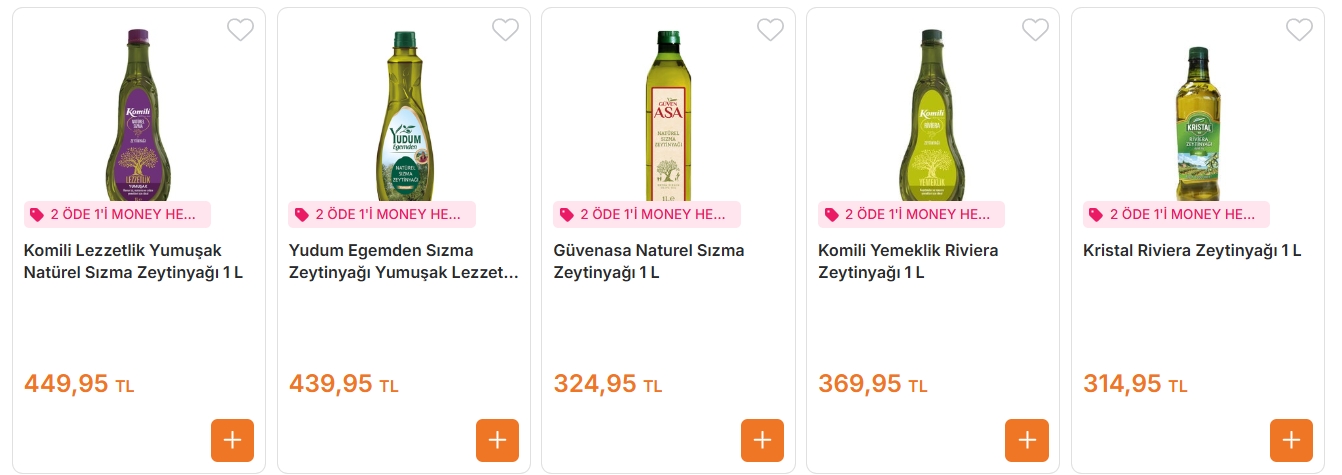Viewport: 1342px width, 475px height.
Task: Toggle heart on Yudum Egemden product card
Action: pos(505,30)
